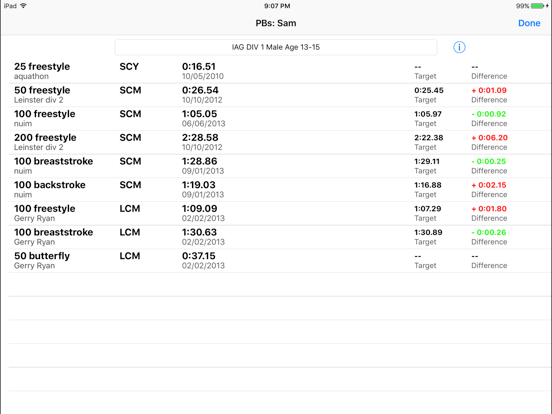This screenshot has height=414, width=552.
Task: Click target time 1:29.11
Action: [427, 161]
